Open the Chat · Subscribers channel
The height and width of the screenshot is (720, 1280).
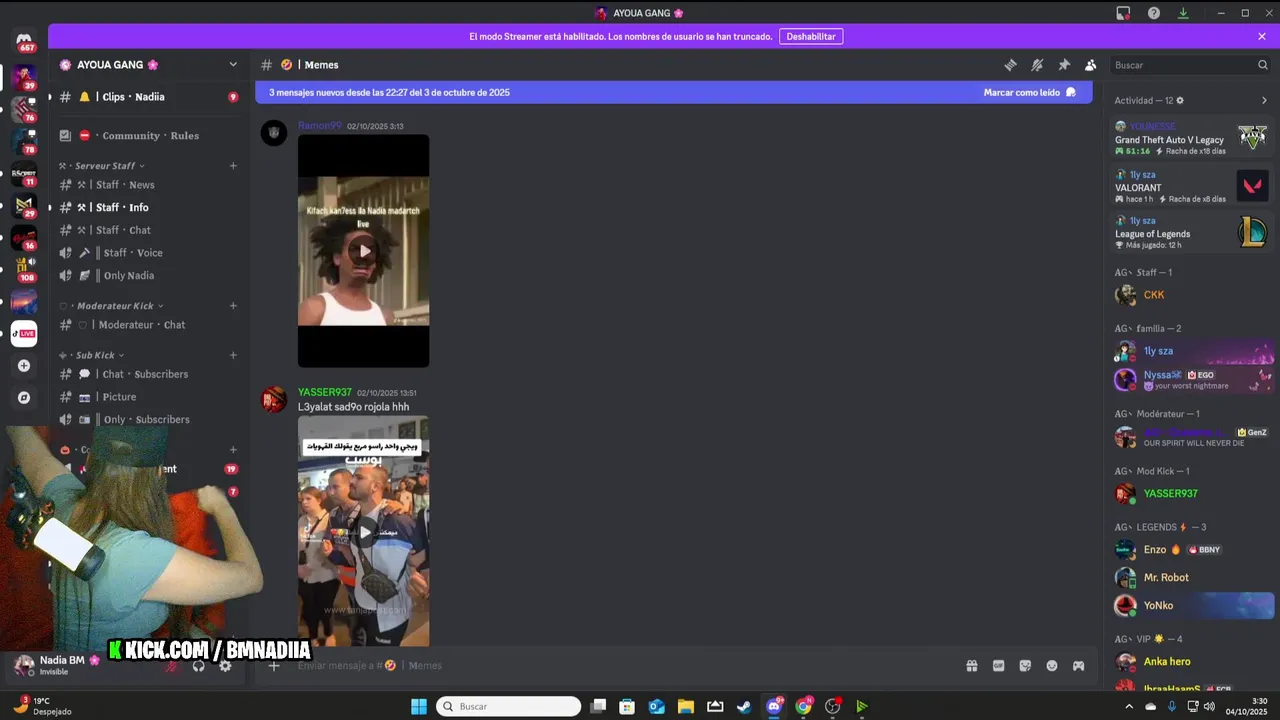149,374
